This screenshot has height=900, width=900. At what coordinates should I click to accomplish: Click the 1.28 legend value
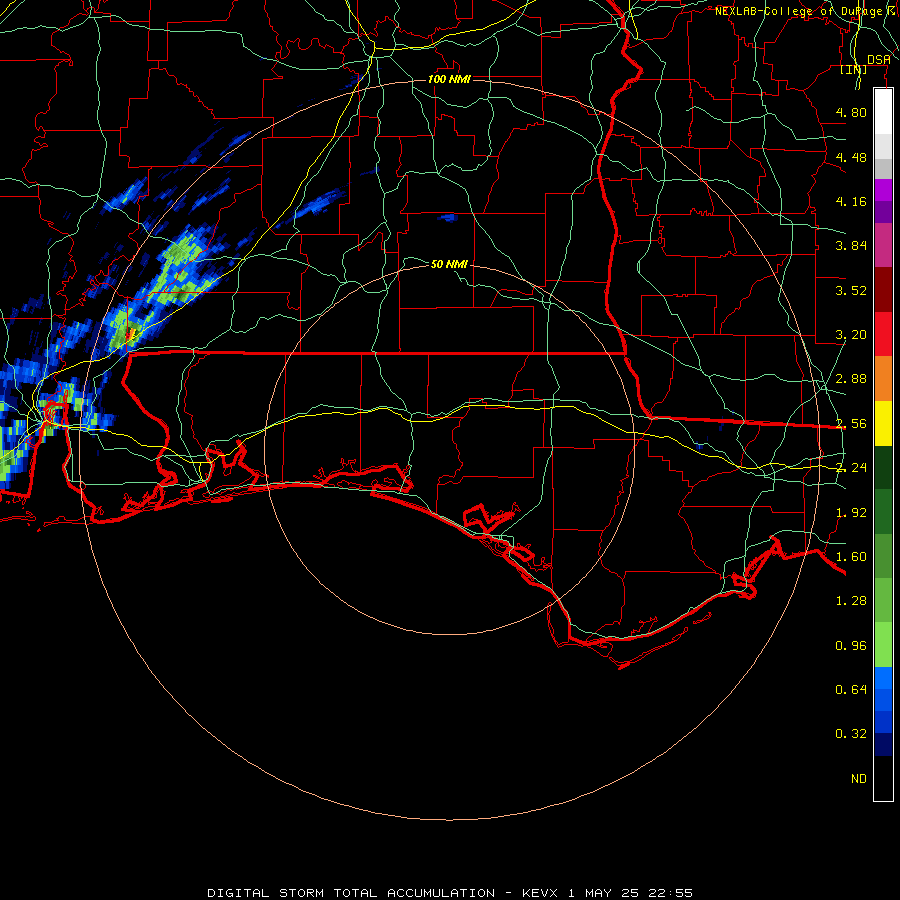coord(851,601)
